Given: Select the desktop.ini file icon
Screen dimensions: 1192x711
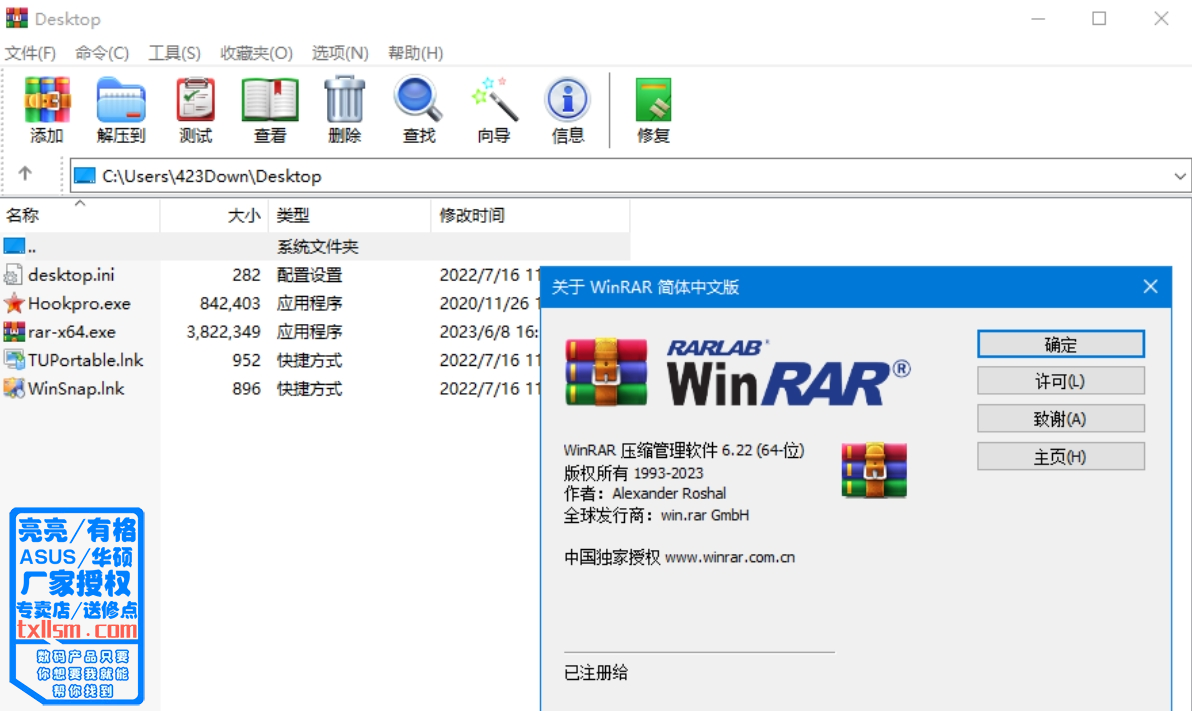Looking at the screenshot, I should [13, 275].
